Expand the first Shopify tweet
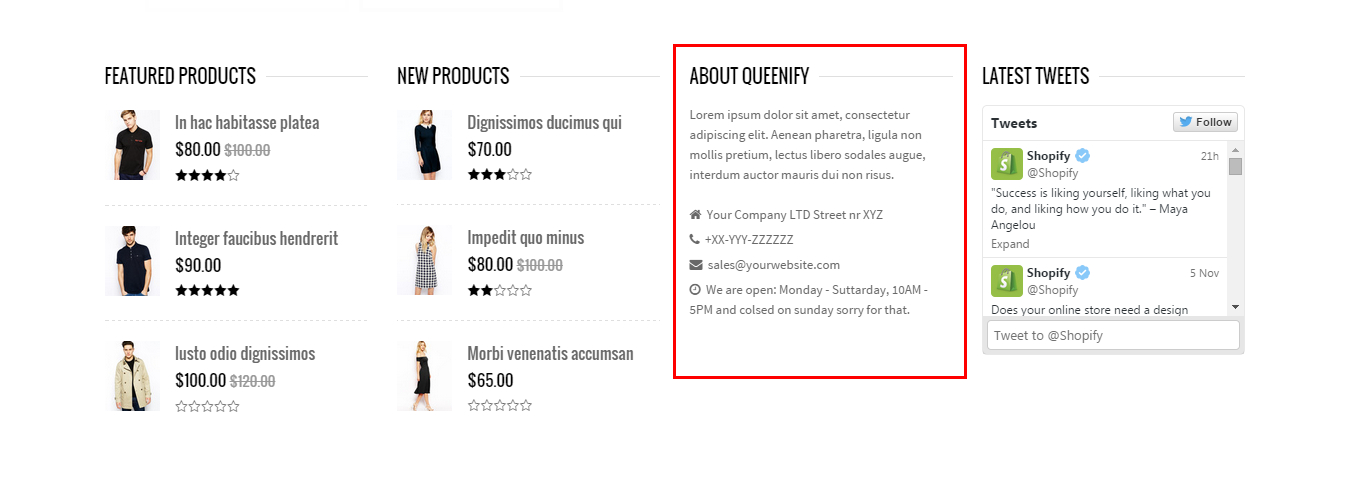Image resolution: width=1348 pixels, height=490 pixels. [1010, 244]
